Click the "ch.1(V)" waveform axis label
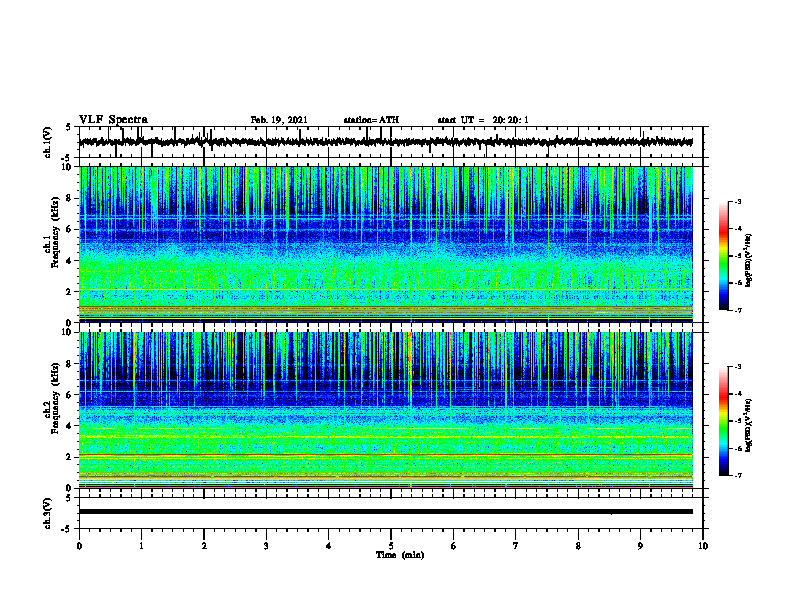 [48, 142]
